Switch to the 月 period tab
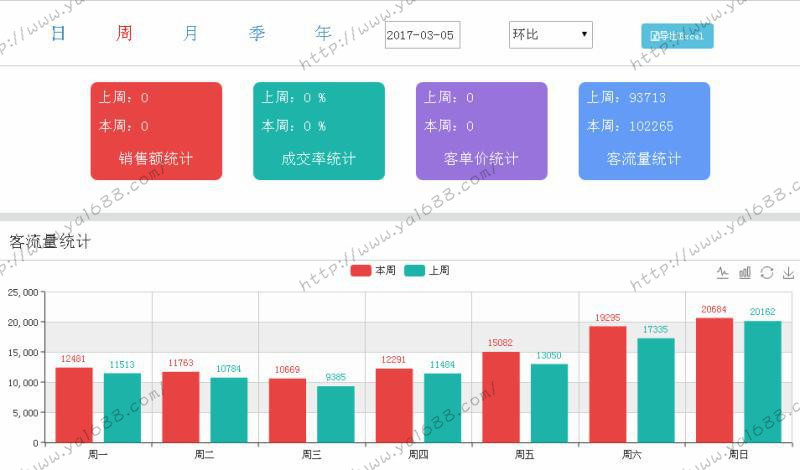 (x=190, y=33)
